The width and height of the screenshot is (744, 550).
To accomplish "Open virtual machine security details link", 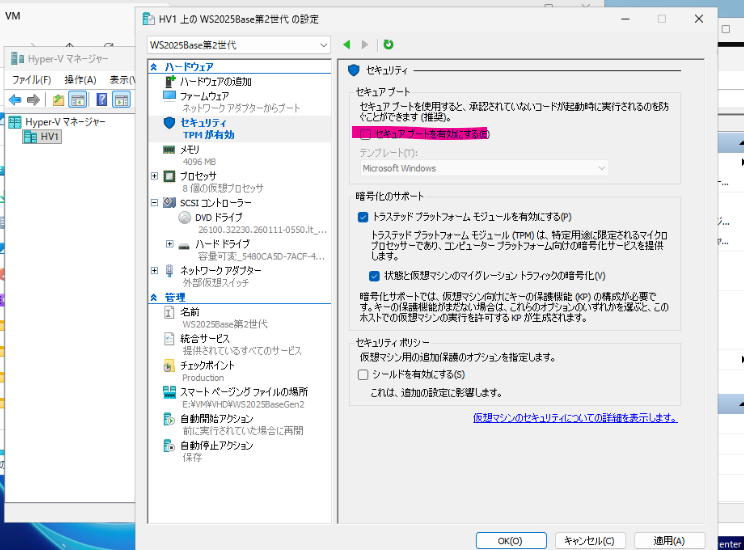I will [575, 418].
